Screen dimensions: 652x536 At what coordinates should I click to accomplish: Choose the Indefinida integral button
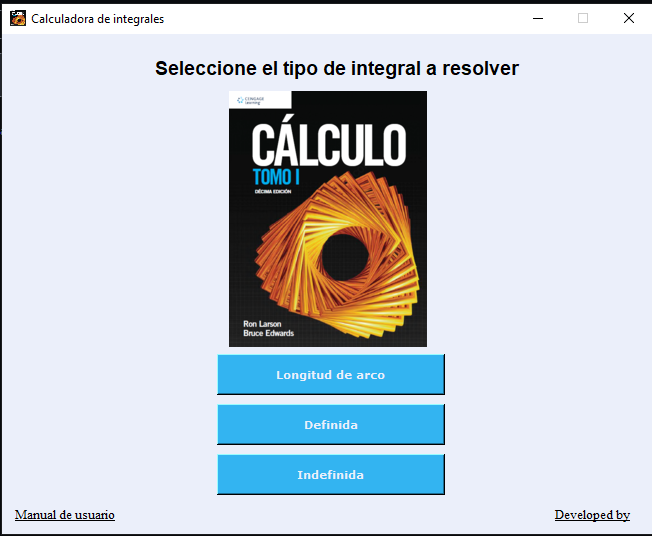coord(331,474)
